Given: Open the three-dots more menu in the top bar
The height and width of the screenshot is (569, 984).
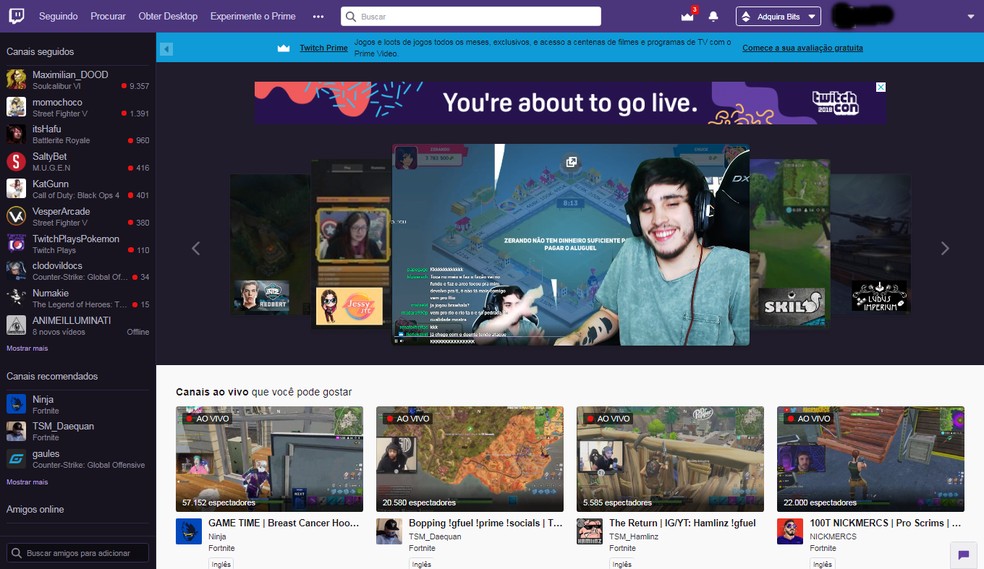Looking at the screenshot, I should click(x=318, y=16).
